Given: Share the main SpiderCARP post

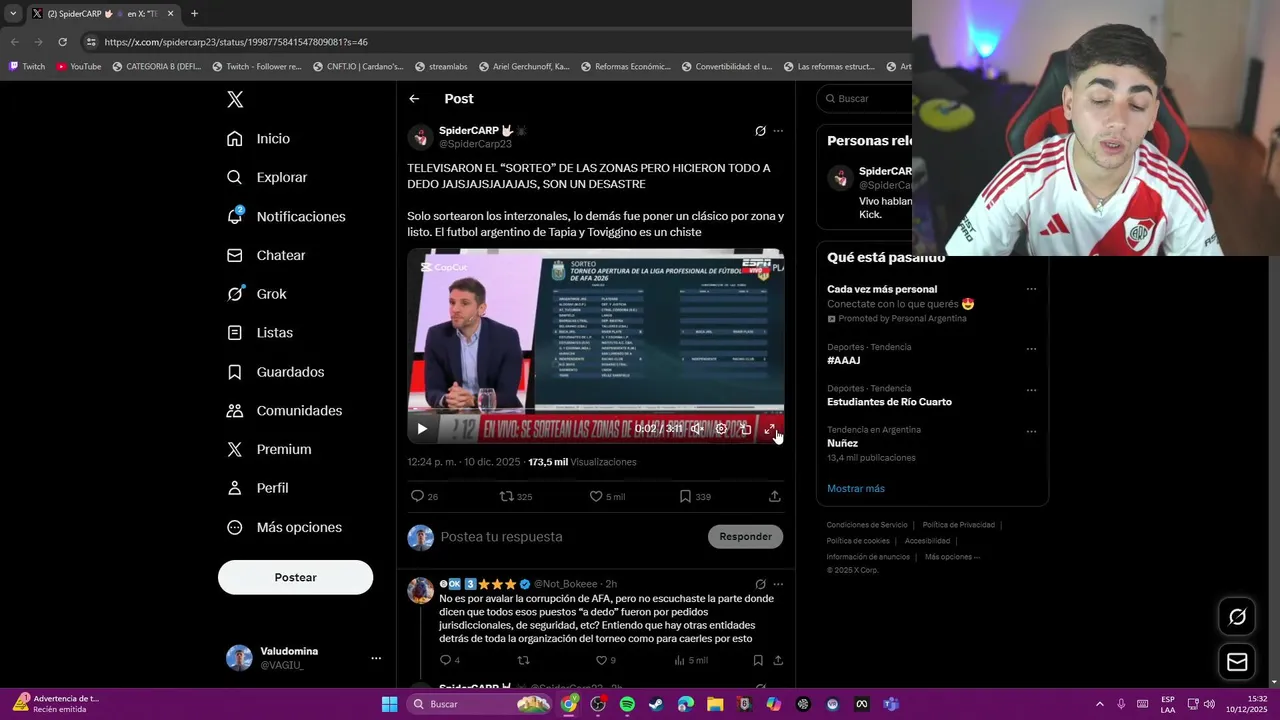Looking at the screenshot, I should click(x=775, y=496).
